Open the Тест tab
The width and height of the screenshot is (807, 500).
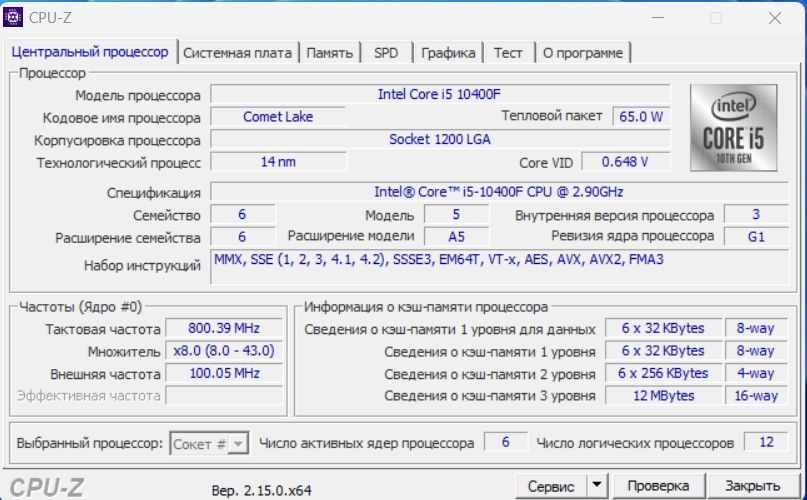click(508, 53)
